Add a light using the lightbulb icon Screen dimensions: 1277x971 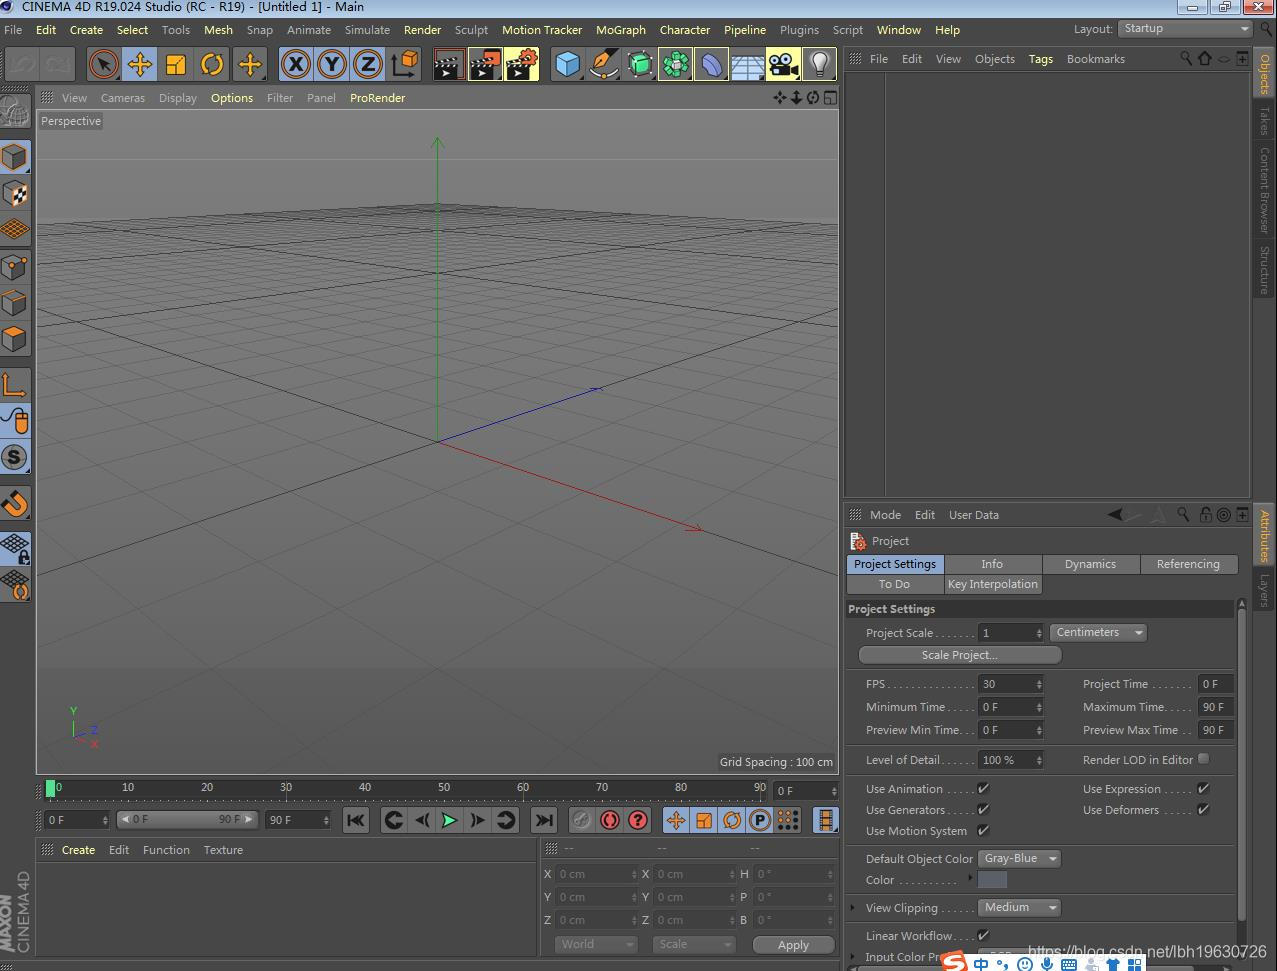pos(820,65)
